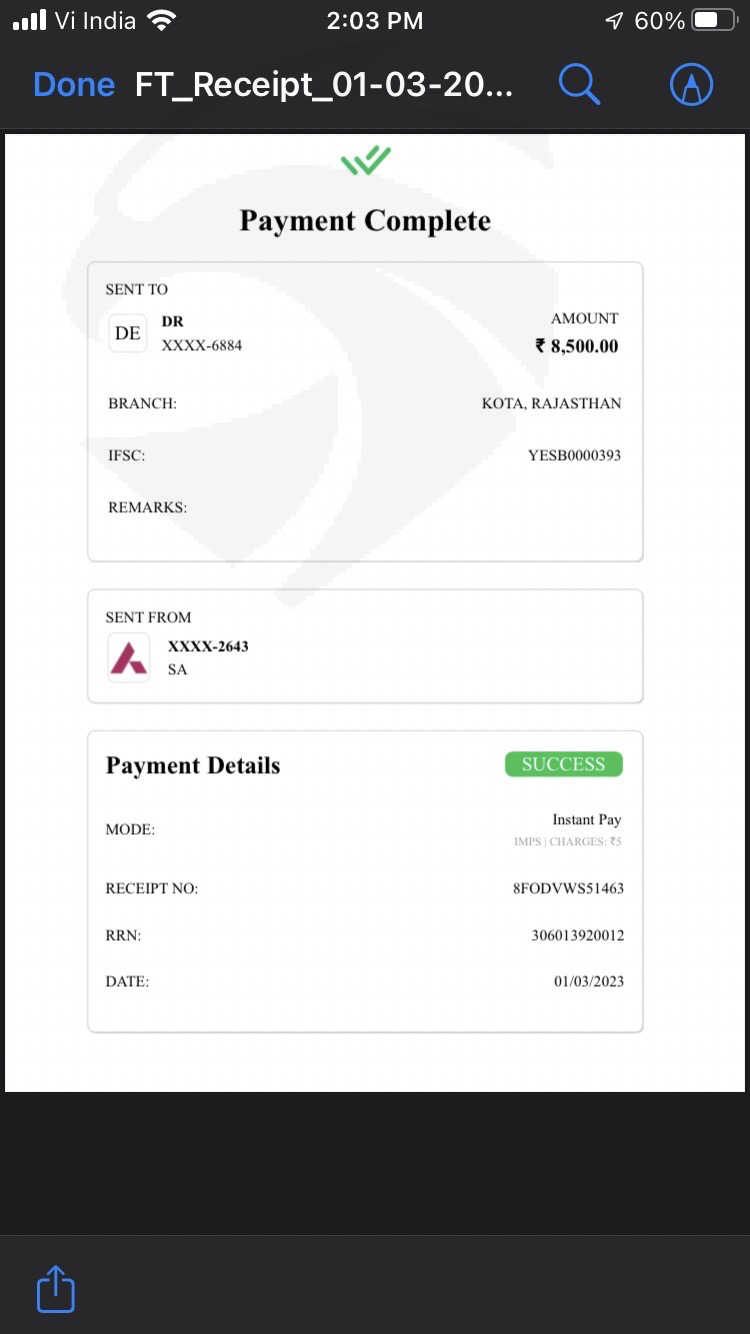The image size is (750, 1334).
Task: Tap the DE recipient avatar
Action: click(128, 333)
